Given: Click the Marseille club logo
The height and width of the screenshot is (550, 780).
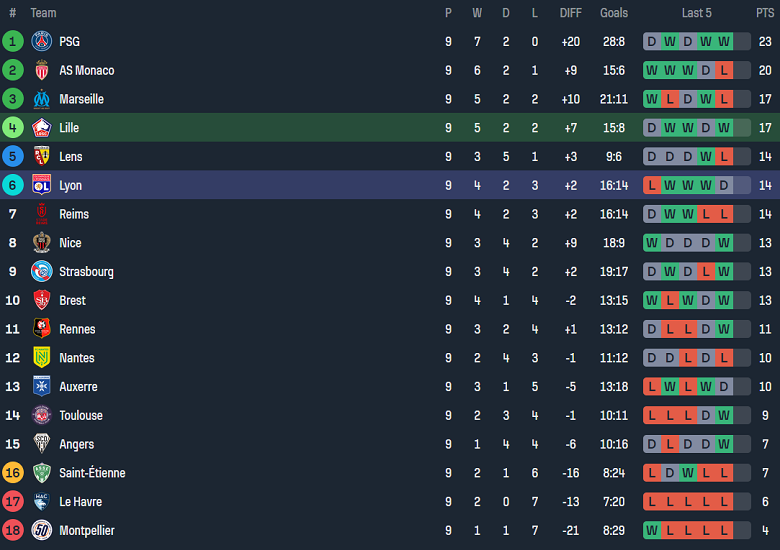Looking at the screenshot, I should [x=41, y=99].
